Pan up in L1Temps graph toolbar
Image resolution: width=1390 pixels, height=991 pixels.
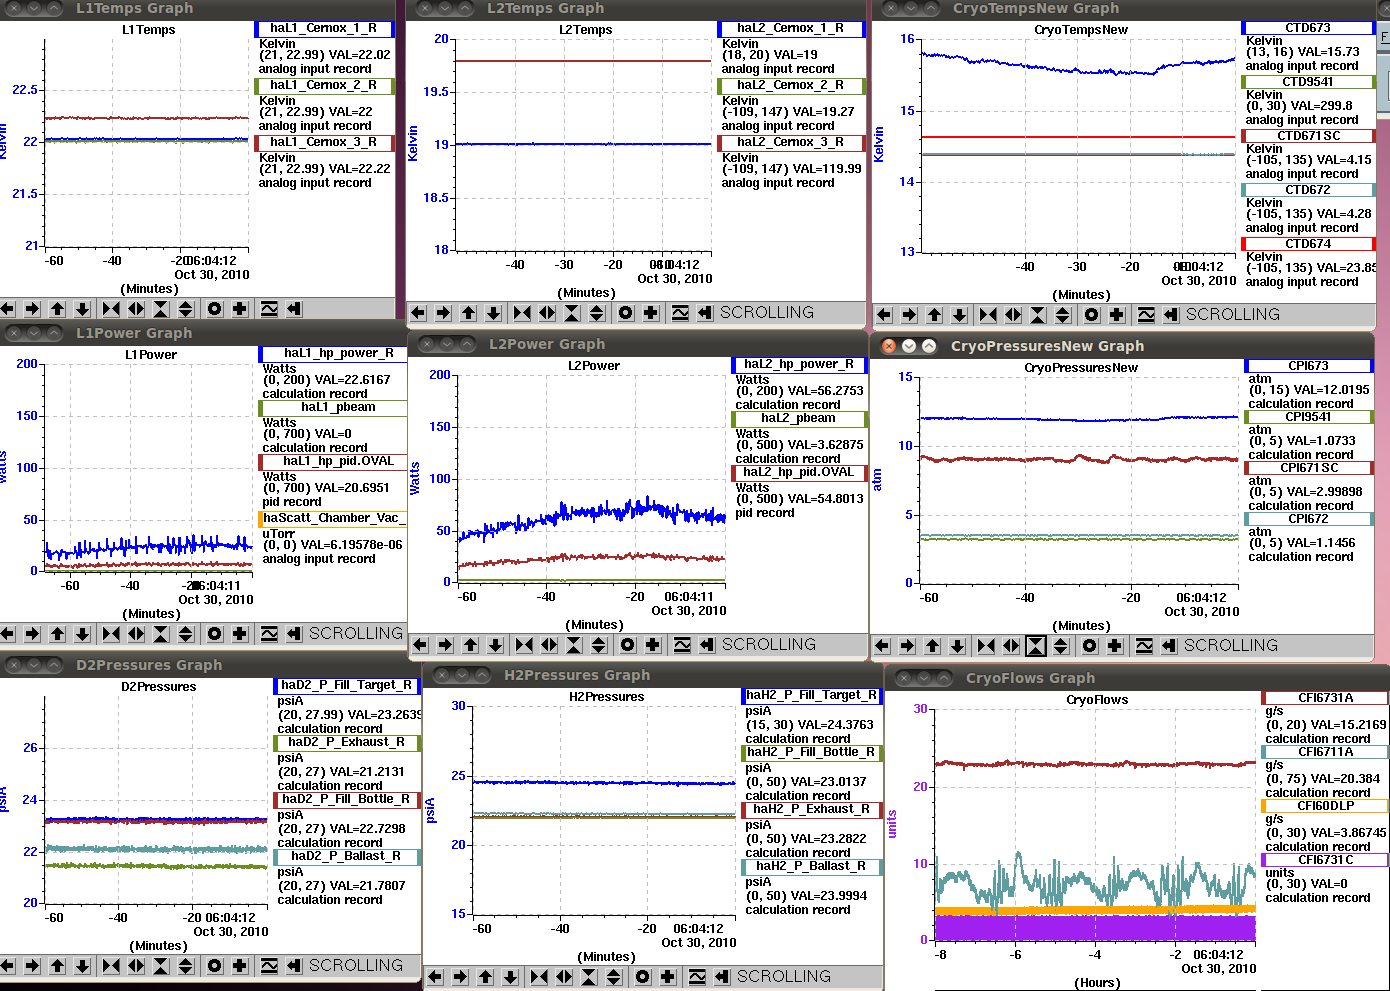(57, 309)
